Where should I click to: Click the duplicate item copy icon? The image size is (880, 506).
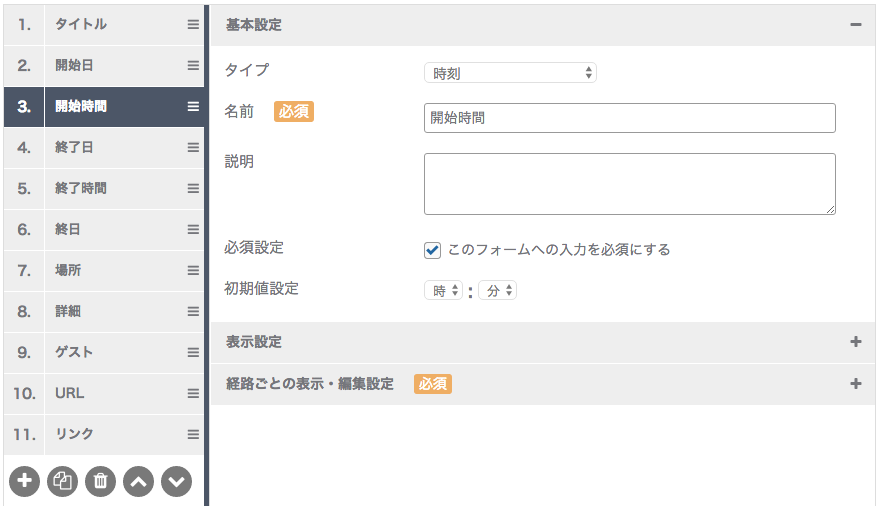[62, 481]
